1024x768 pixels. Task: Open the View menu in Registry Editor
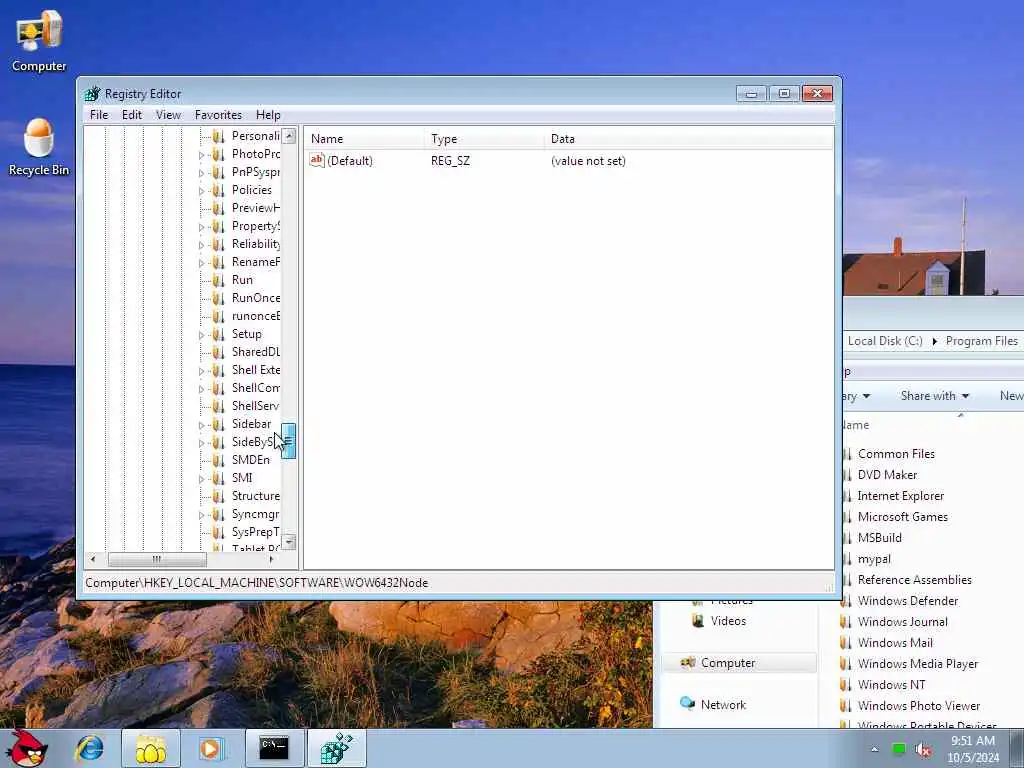(168, 115)
